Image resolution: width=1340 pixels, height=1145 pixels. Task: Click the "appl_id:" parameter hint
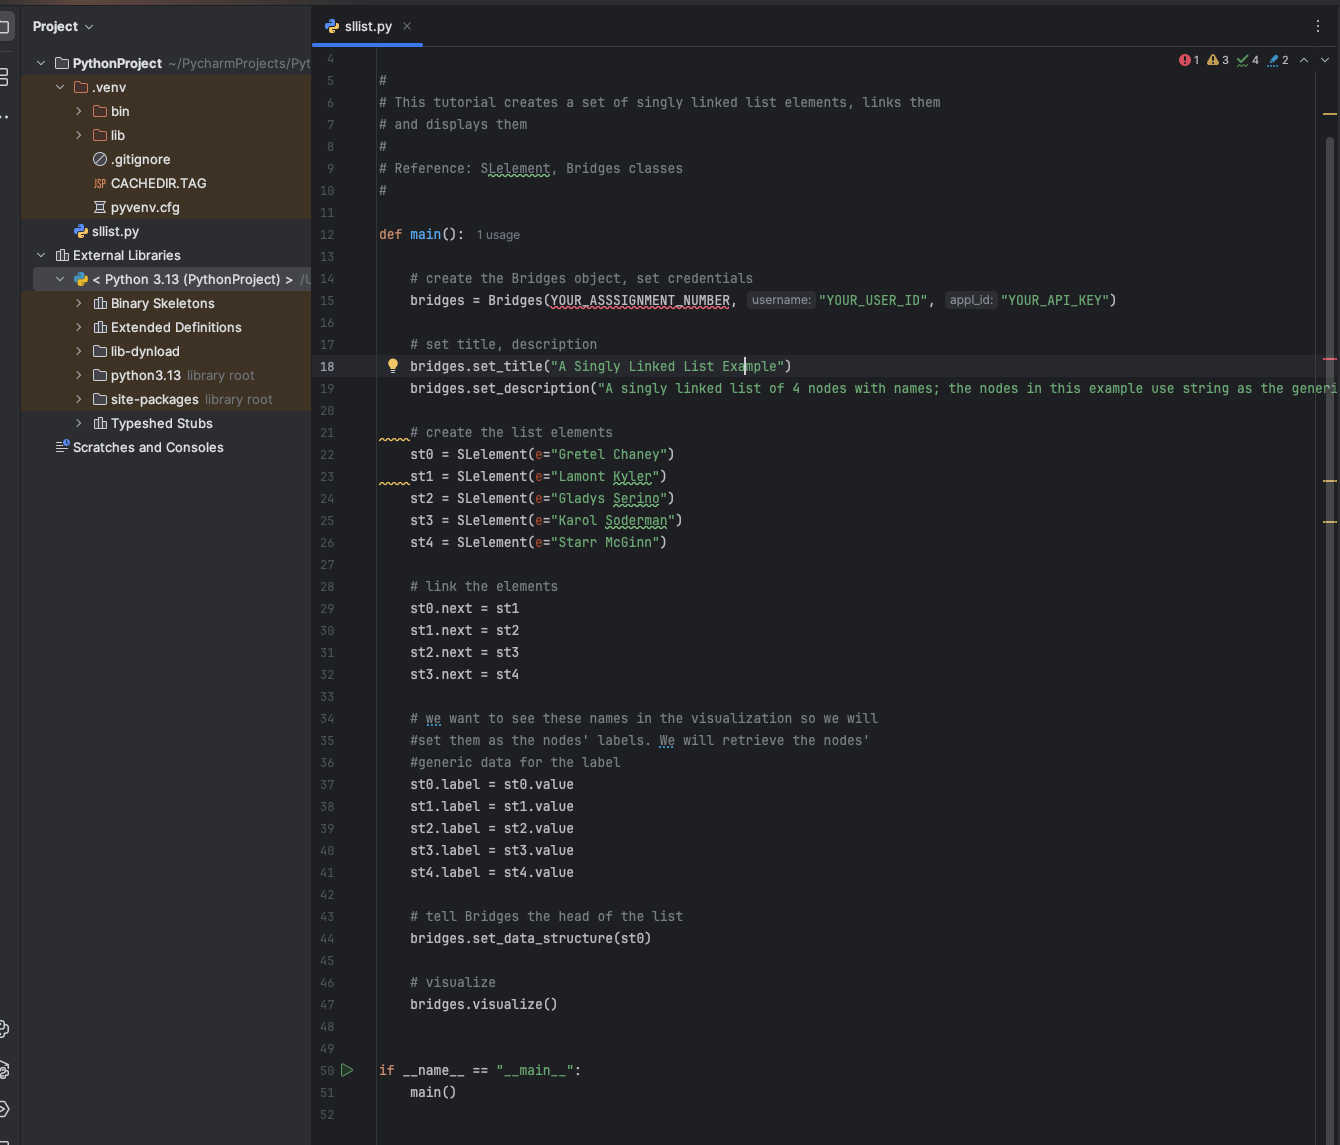pyautogui.click(x=971, y=300)
